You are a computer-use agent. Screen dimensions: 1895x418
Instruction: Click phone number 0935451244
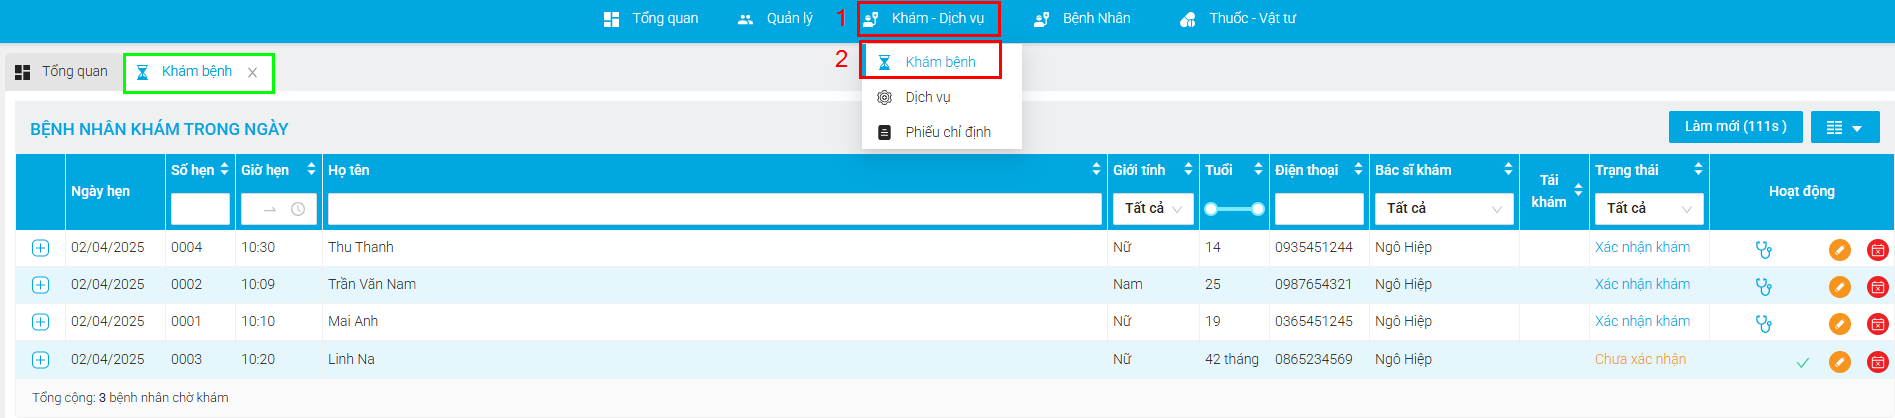[1313, 247]
